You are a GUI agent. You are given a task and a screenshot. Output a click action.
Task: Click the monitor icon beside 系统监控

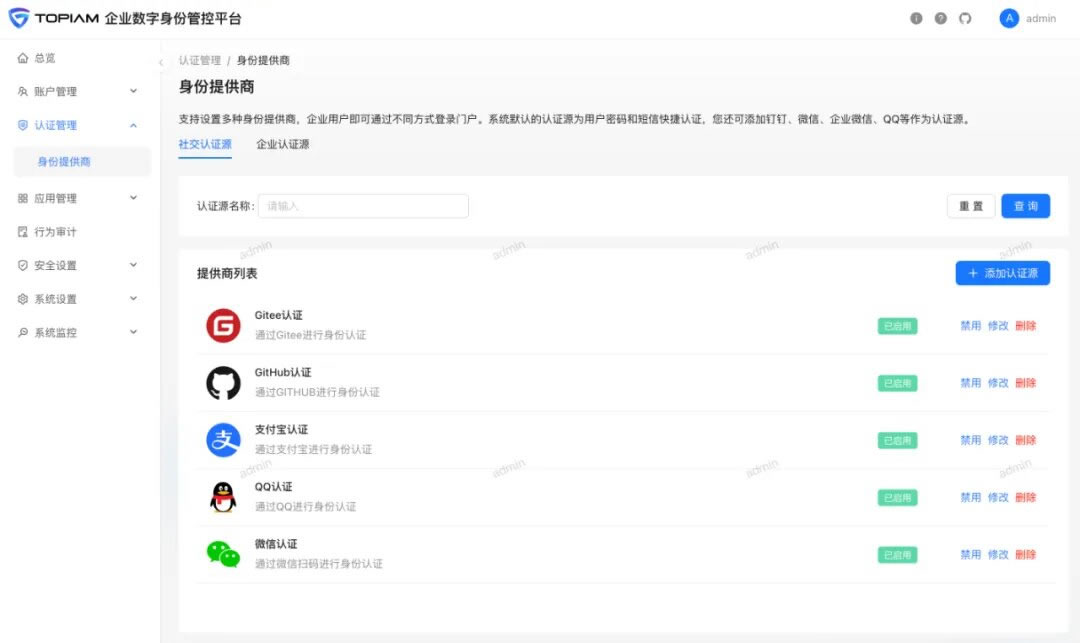[x=23, y=333]
